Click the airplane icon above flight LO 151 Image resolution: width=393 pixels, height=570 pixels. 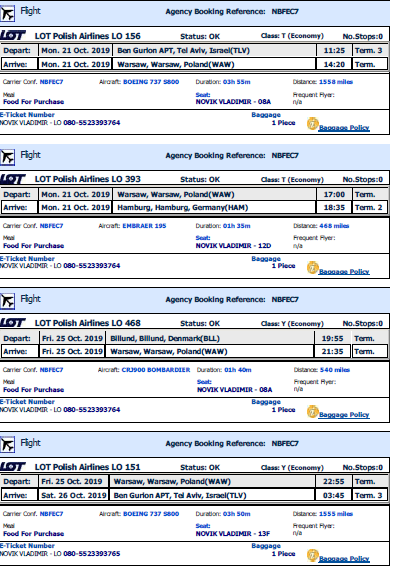pos(7,445)
